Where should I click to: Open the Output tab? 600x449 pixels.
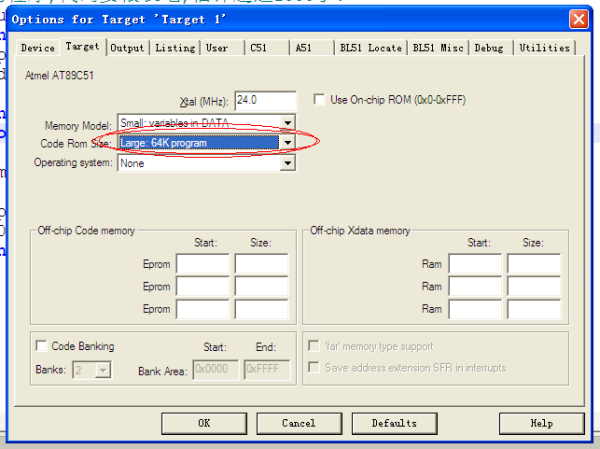(x=127, y=48)
